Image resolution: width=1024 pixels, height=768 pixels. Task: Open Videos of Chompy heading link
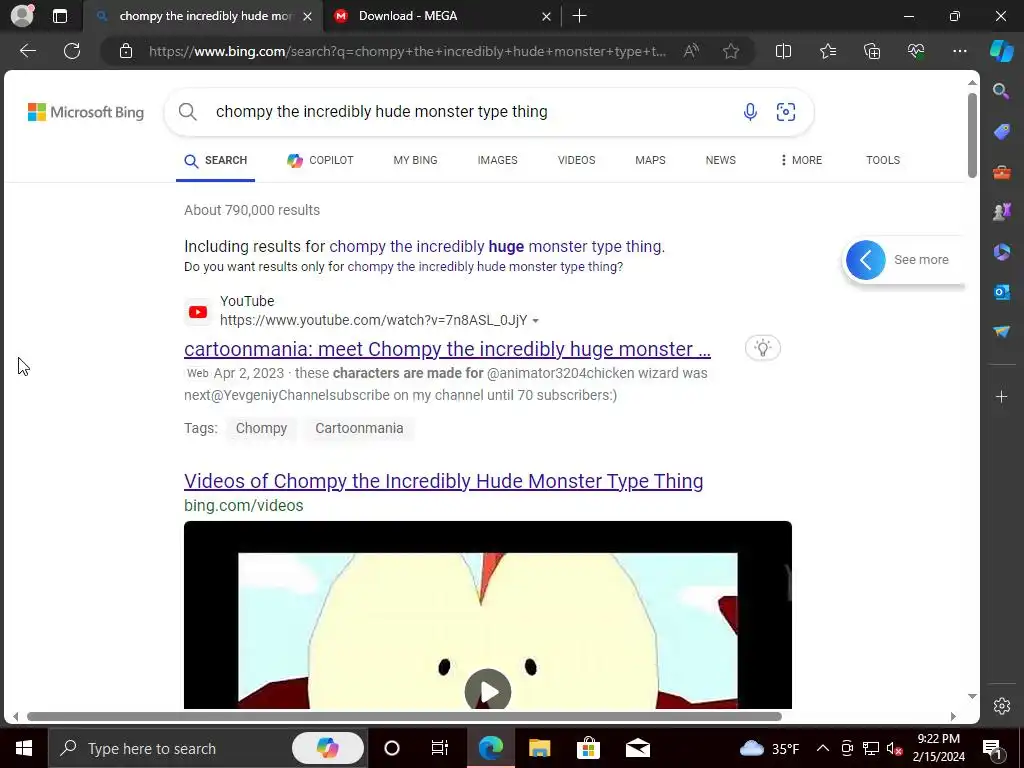point(443,481)
